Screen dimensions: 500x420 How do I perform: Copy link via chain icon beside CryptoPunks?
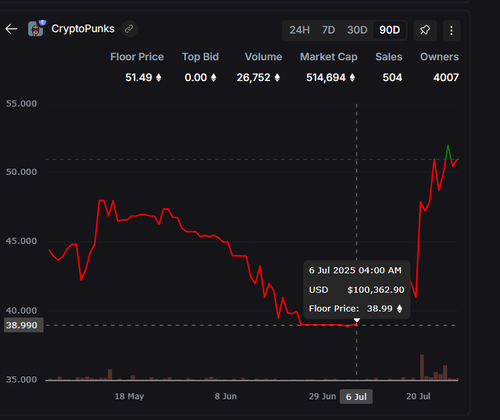pyautogui.click(x=129, y=29)
